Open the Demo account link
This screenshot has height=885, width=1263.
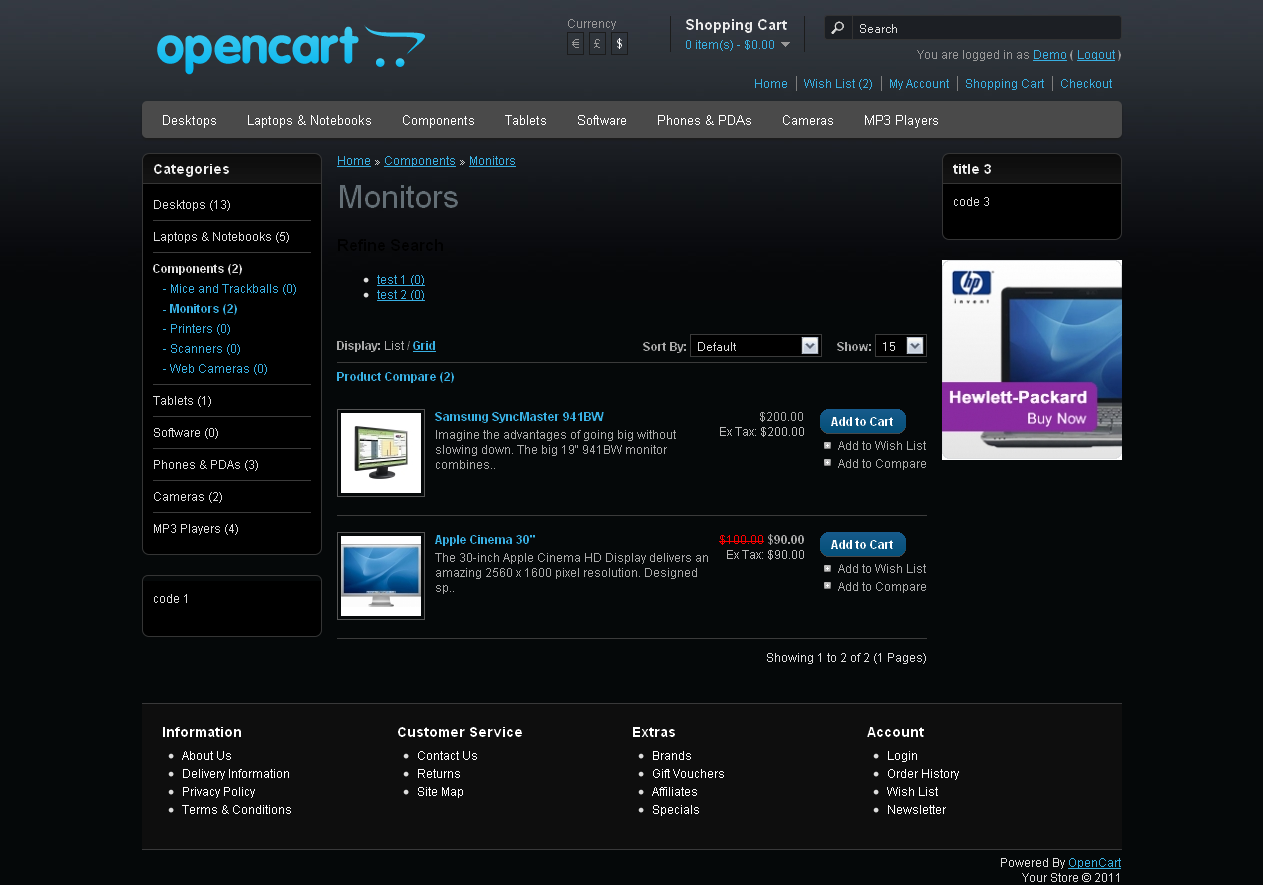[x=1050, y=55]
